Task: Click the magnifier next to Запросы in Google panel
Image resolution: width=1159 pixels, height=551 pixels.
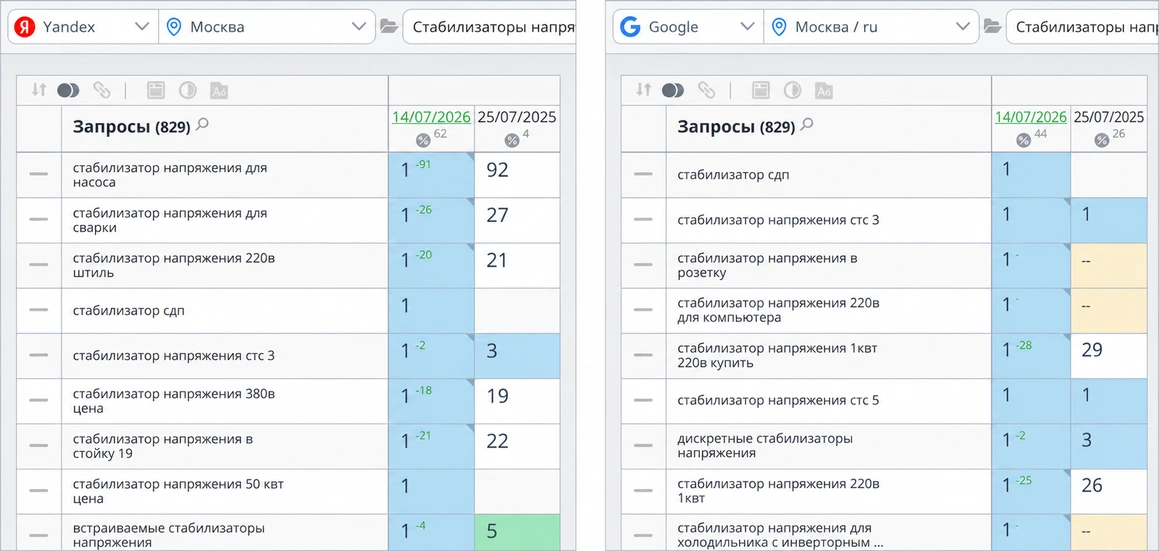Action: coord(807,124)
